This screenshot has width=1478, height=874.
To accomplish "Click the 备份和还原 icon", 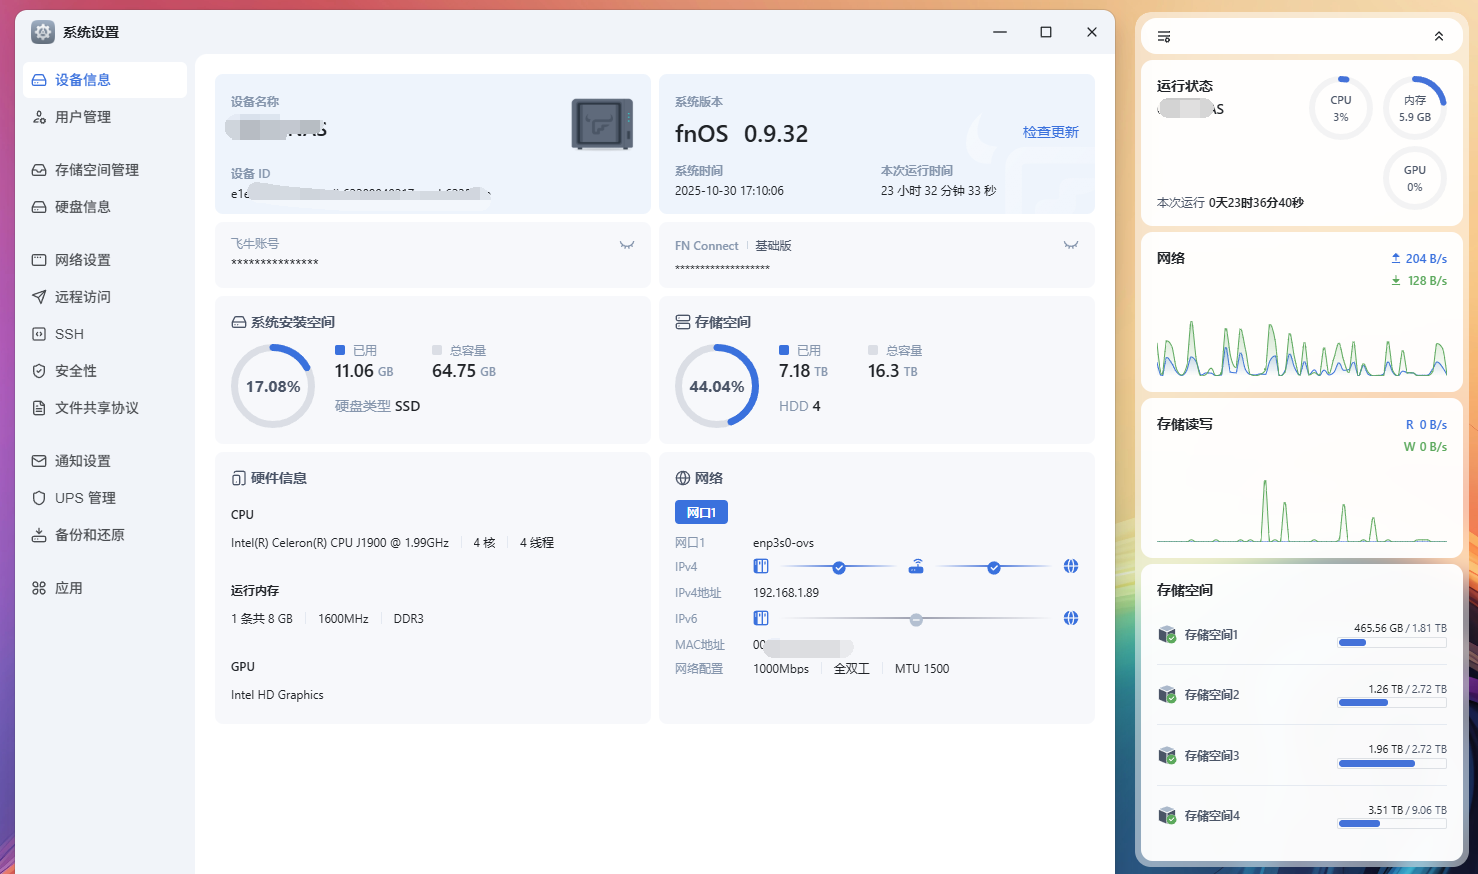I will point(39,535).
